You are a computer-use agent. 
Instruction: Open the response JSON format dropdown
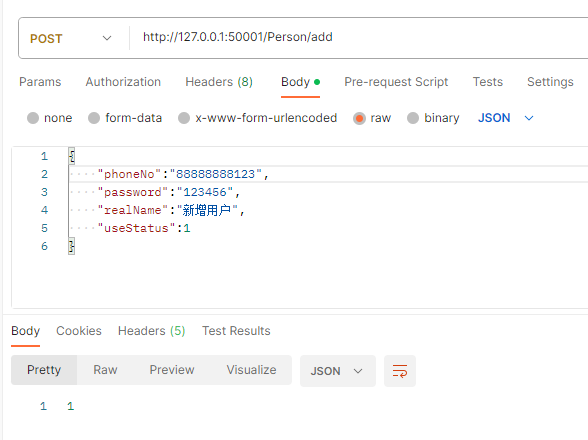pos(338,371)
